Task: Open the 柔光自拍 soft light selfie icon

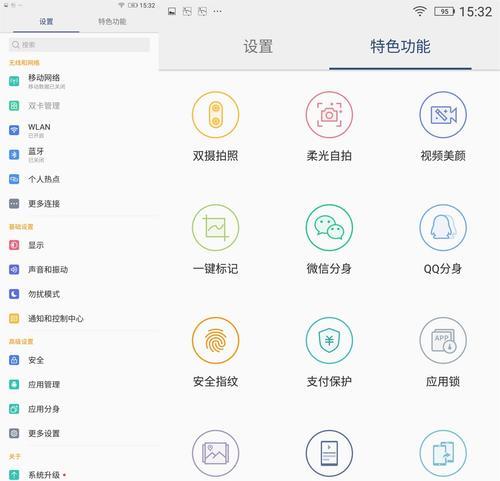Action: (329, 115)
